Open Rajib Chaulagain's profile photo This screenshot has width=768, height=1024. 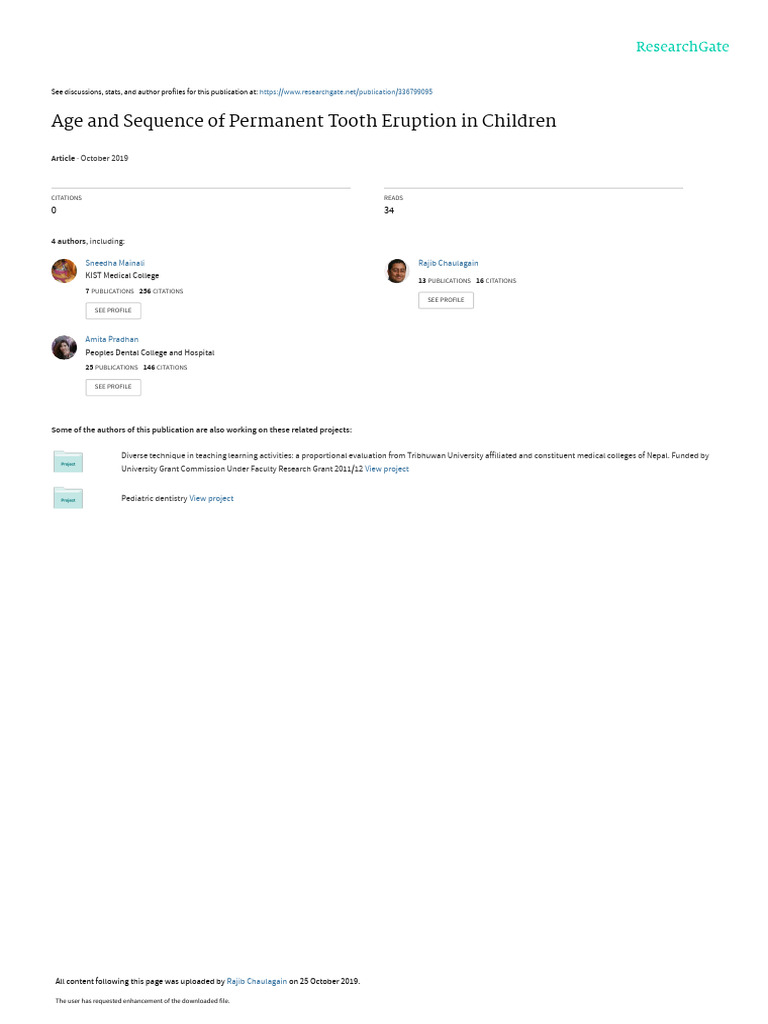tap(397, 270)
